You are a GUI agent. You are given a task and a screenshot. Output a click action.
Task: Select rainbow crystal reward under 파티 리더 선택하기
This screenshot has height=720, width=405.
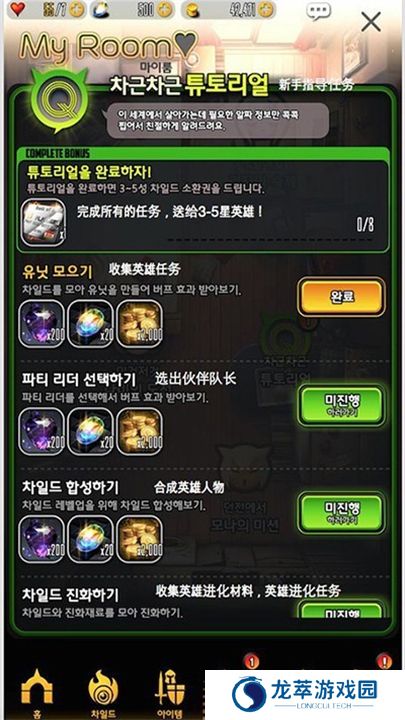[x=90, y=432]
